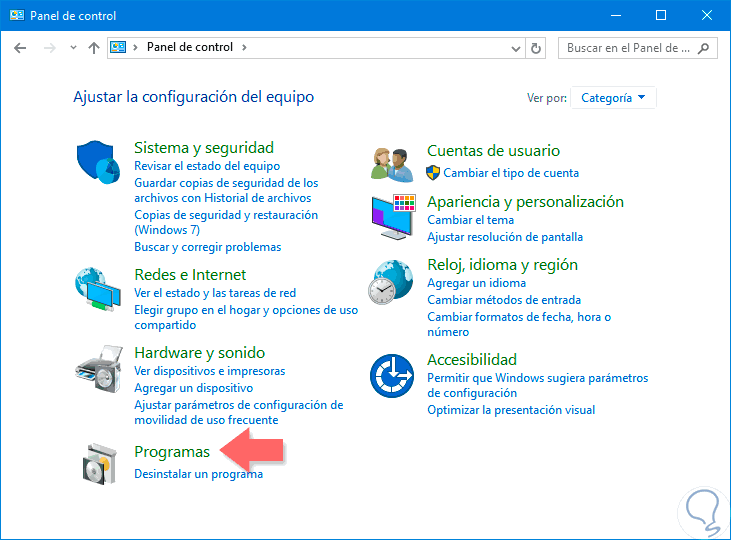Image resolution: width=731 pixels, height=540 pixels.
Task: Refresh the Control Panel view
Action: click(536, 48)
